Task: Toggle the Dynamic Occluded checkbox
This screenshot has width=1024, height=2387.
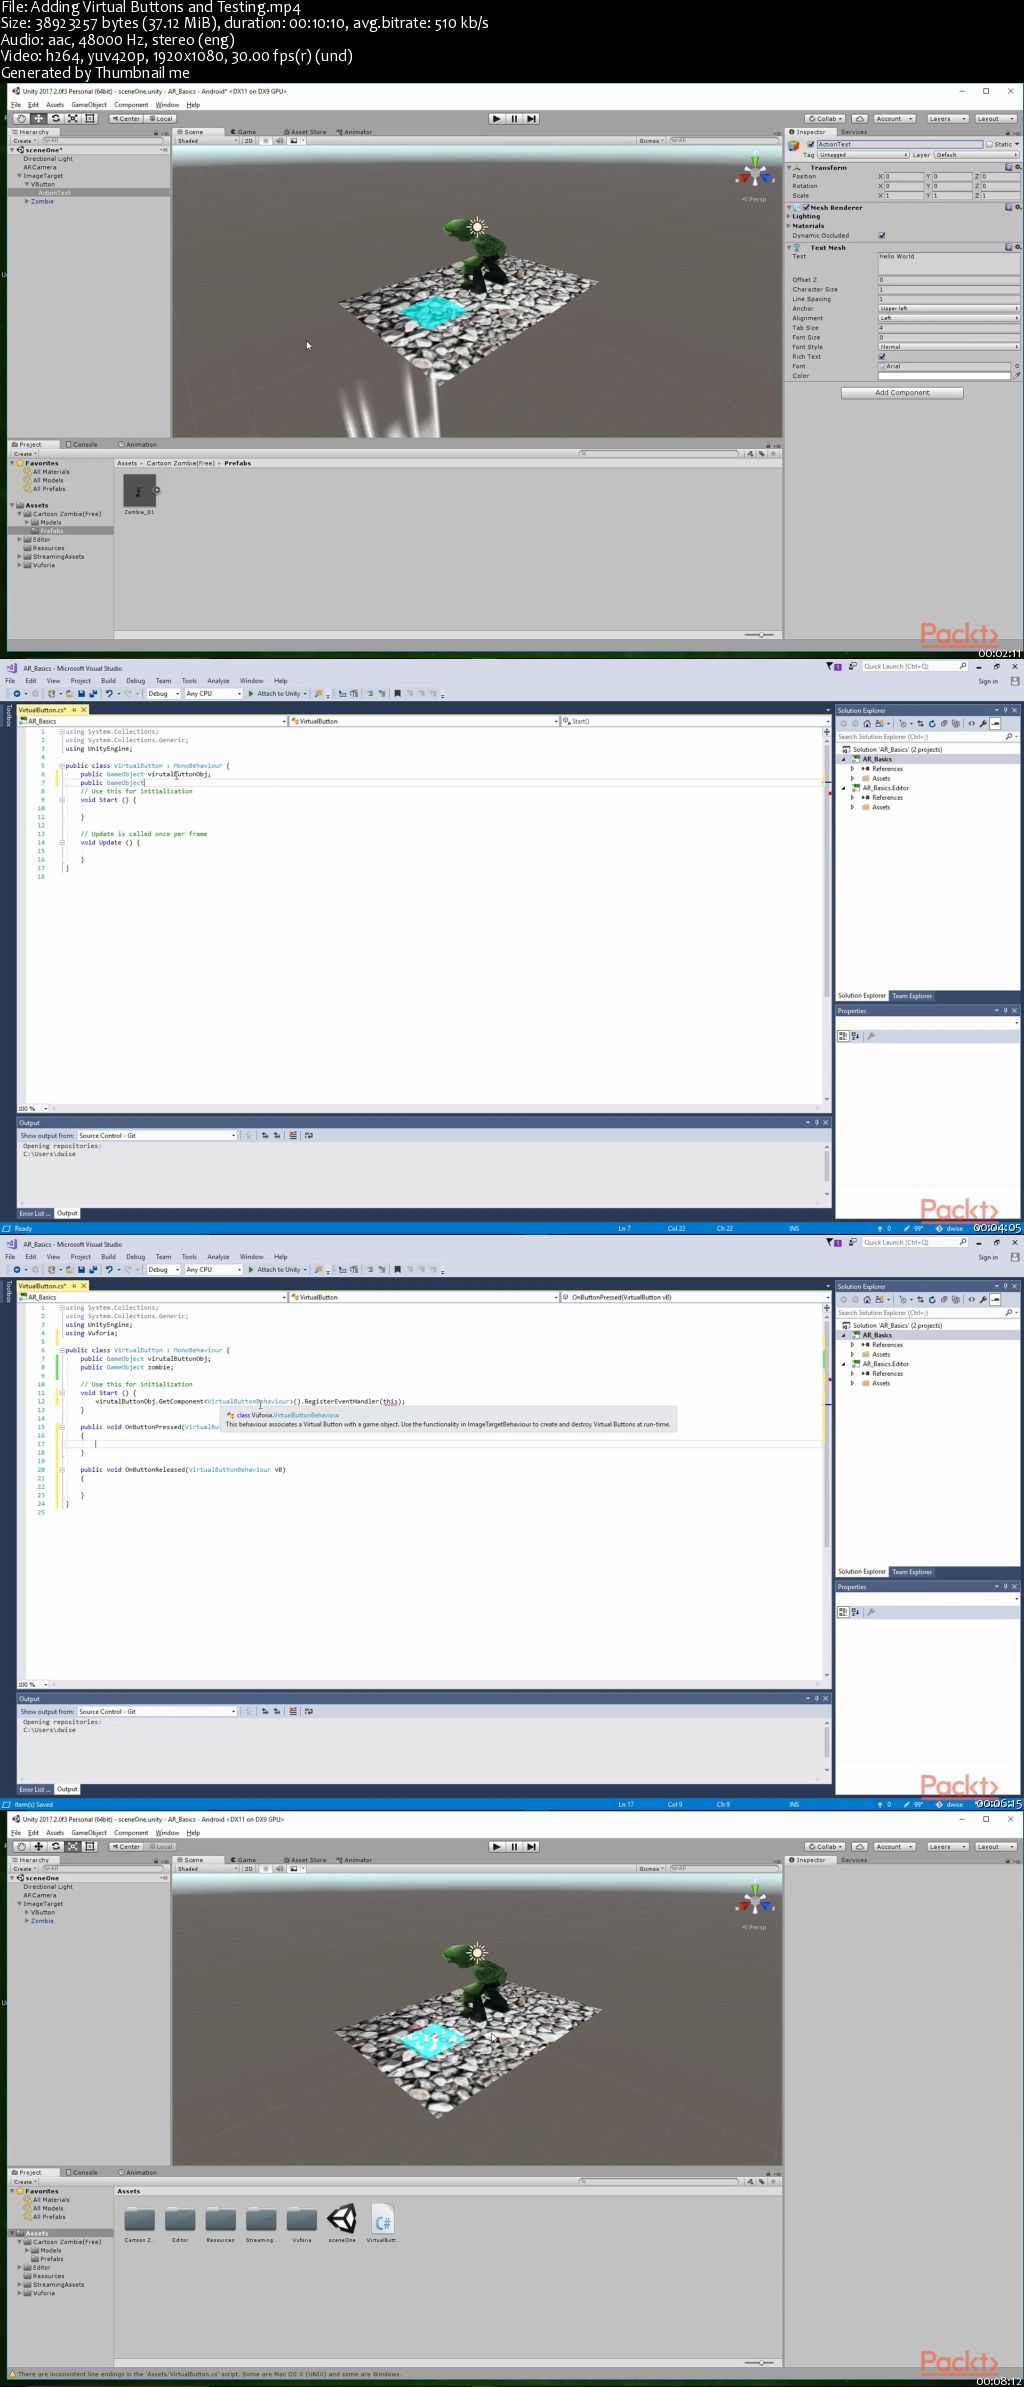Action: 882,235
